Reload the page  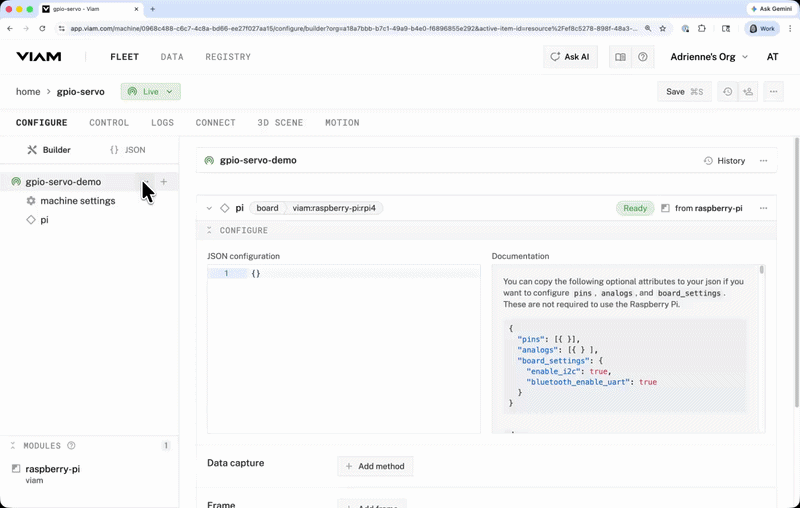click(42, 29)
